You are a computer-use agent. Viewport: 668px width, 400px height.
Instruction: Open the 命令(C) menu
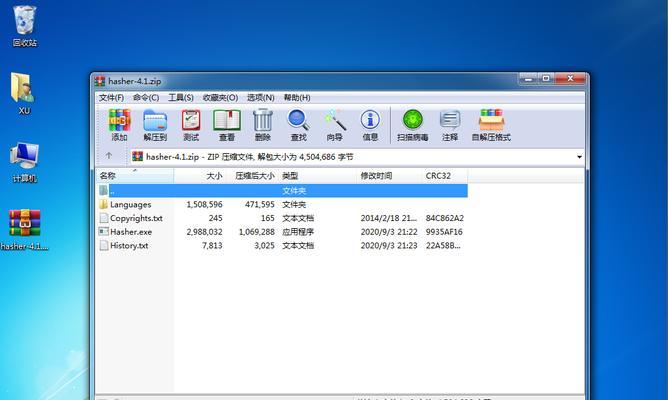click(x=146, y=98)
